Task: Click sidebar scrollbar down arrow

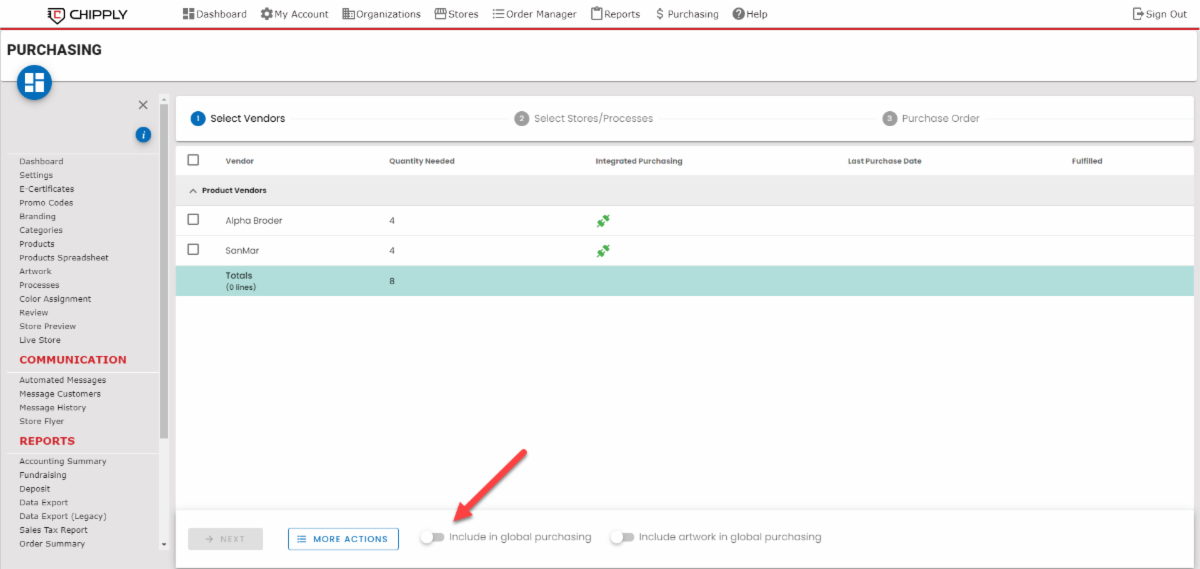Action: (x=164, y=545)
